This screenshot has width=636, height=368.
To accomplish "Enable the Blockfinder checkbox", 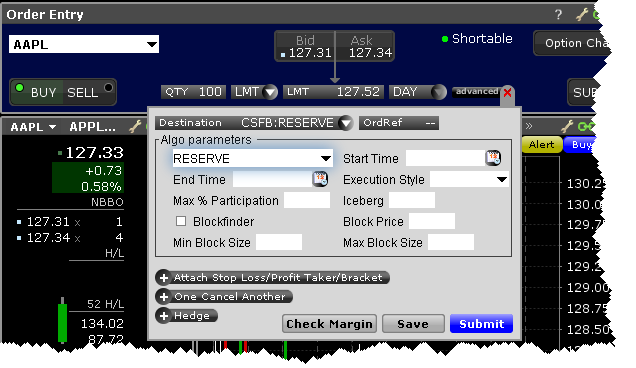I will [x=181, y=221].
